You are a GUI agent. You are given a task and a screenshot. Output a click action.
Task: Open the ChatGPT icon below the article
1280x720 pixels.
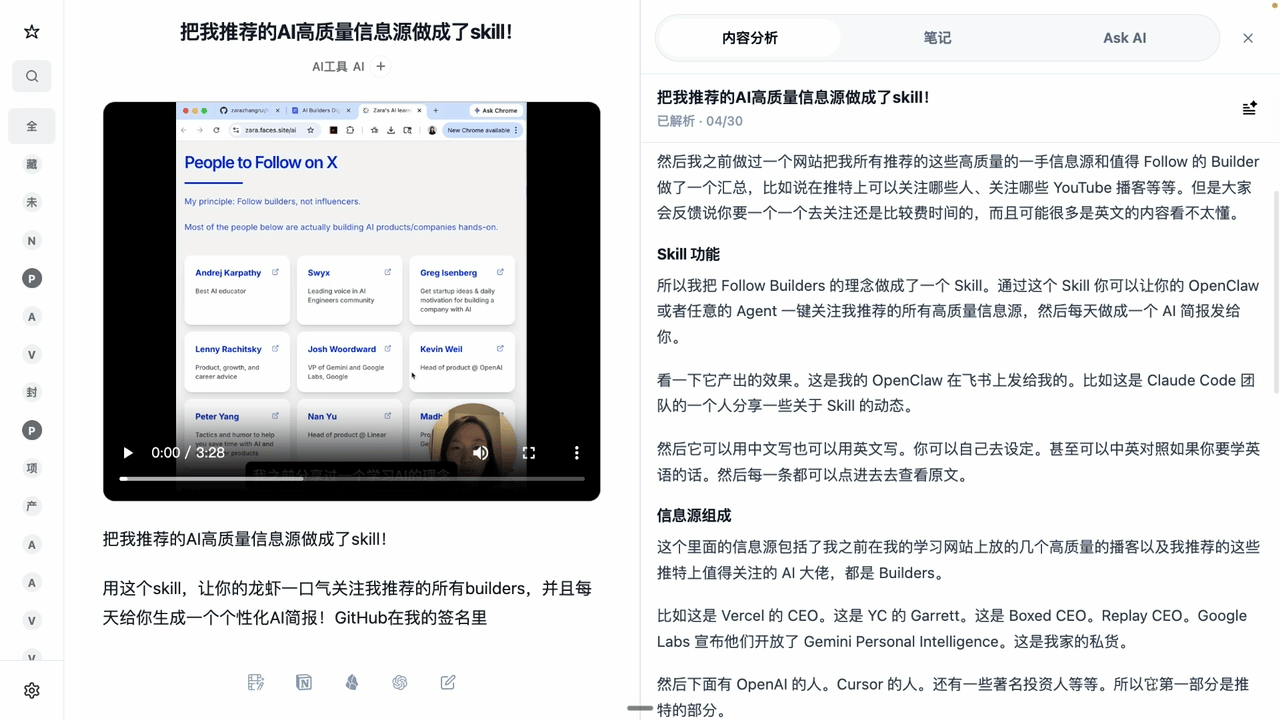point(400,682)
